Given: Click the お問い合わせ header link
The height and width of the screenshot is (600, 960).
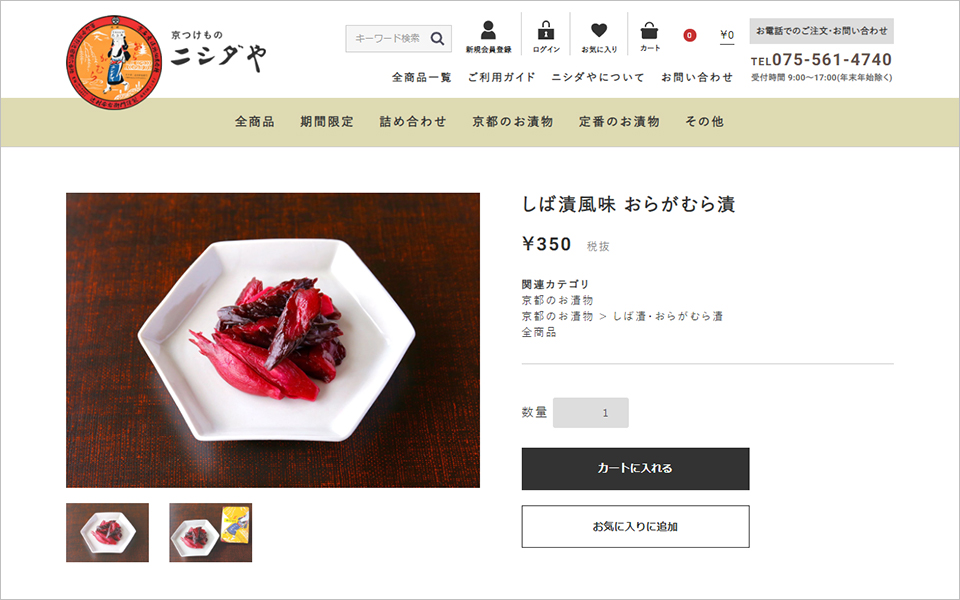Looking at the screenshot, I should click(x=697, y=77).
